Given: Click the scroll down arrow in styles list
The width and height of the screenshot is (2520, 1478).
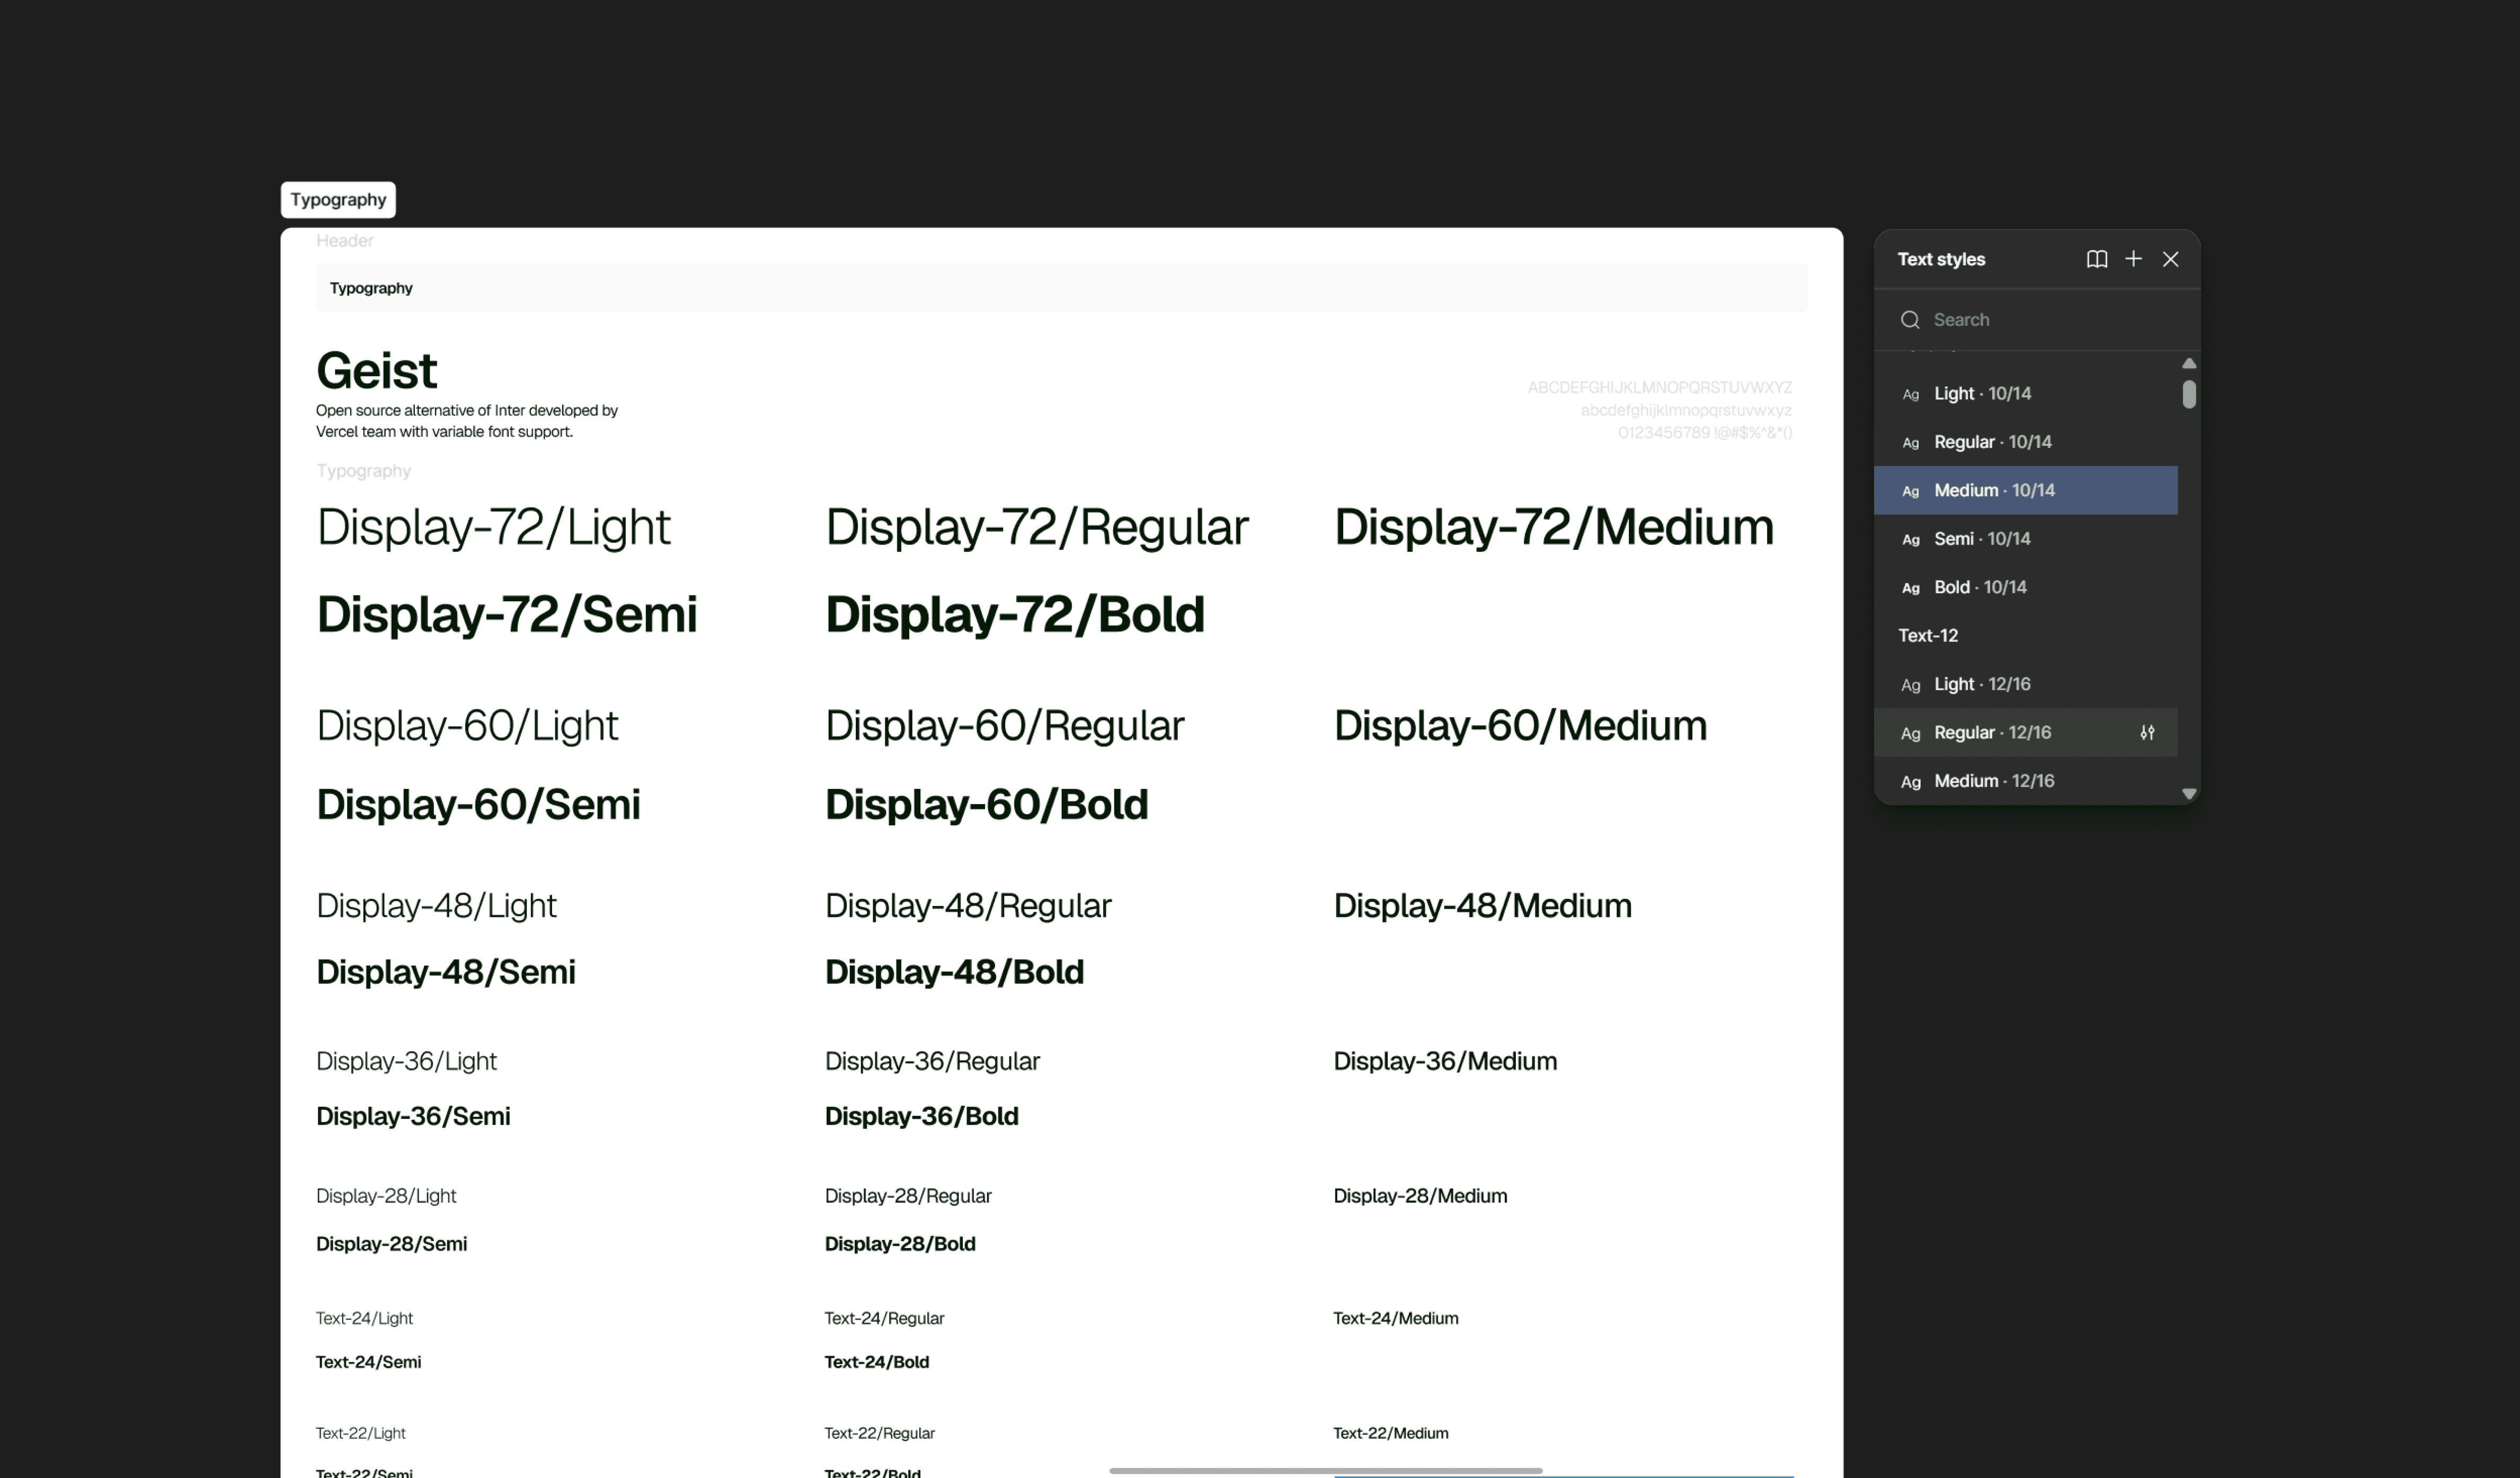Looking at the screenshot, I should click(2188, 793).
